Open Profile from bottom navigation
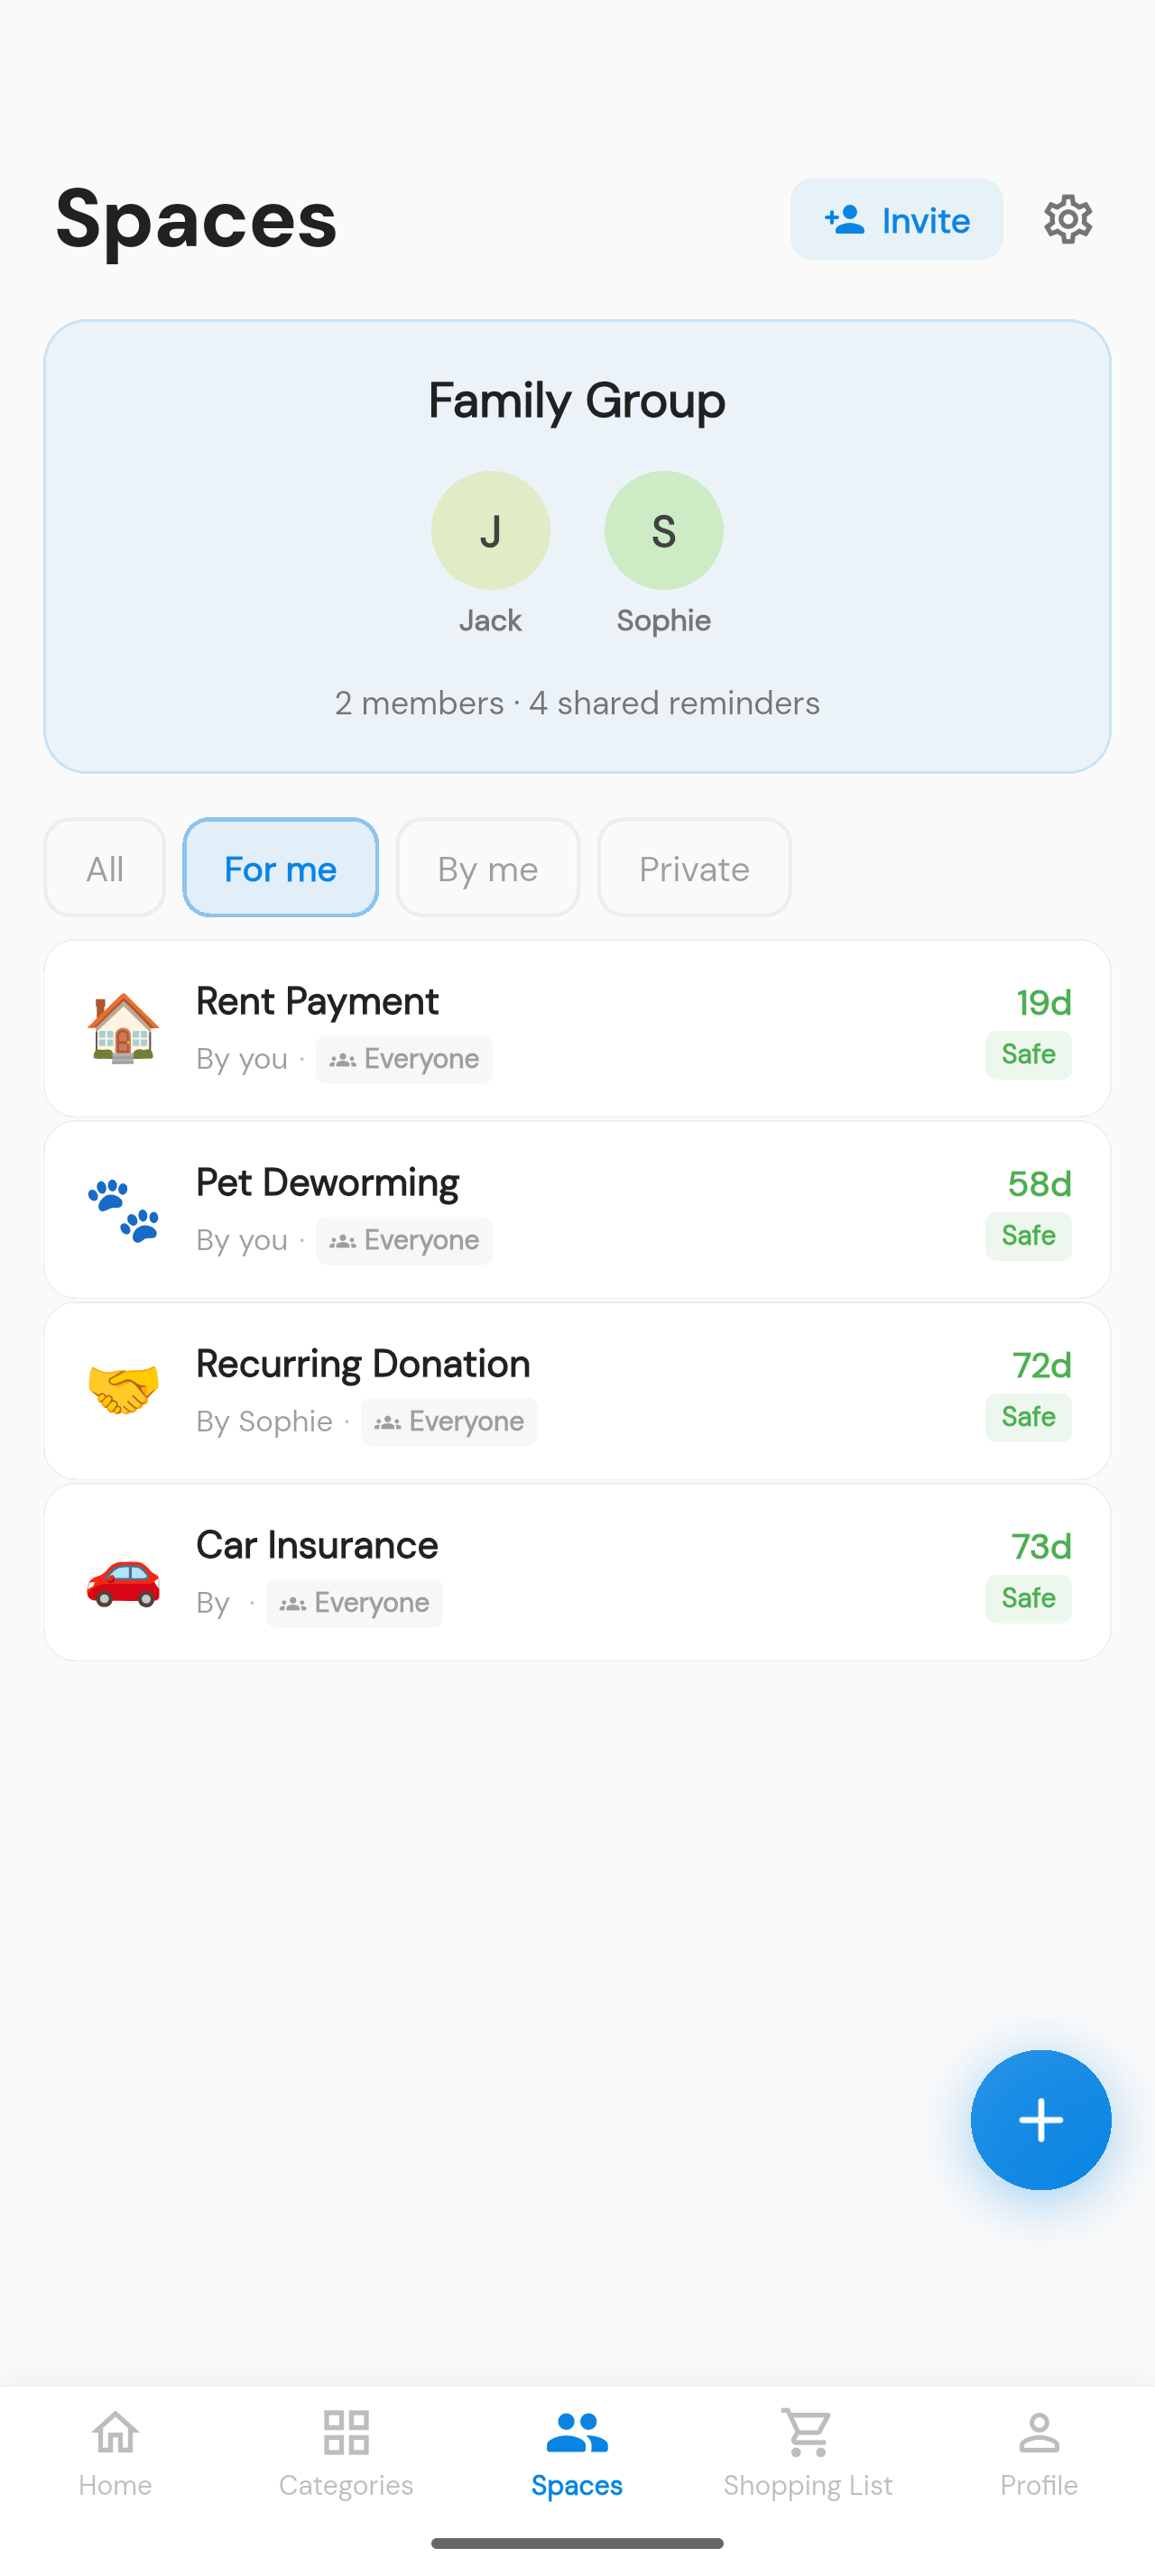This screenshot has width=1155, height=2576. click(x=1039, y=2452)
